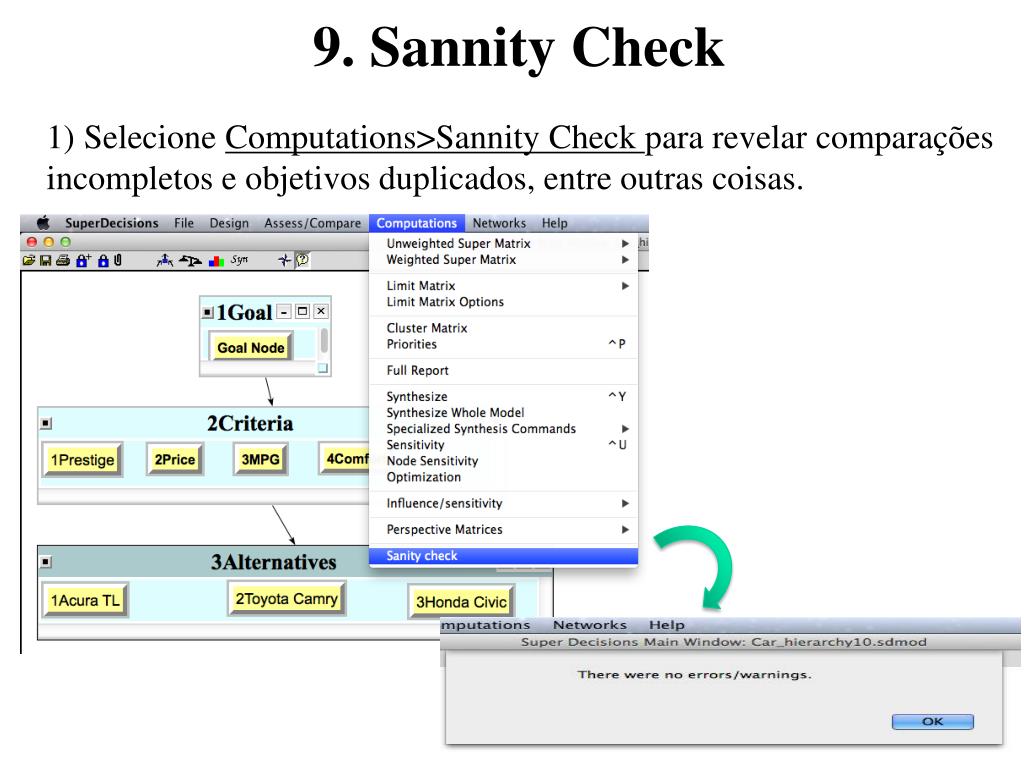Screen dimensions: 1024x768
Task: Select the 1Prestige criteria node
Action: click(x=82, y=460)
